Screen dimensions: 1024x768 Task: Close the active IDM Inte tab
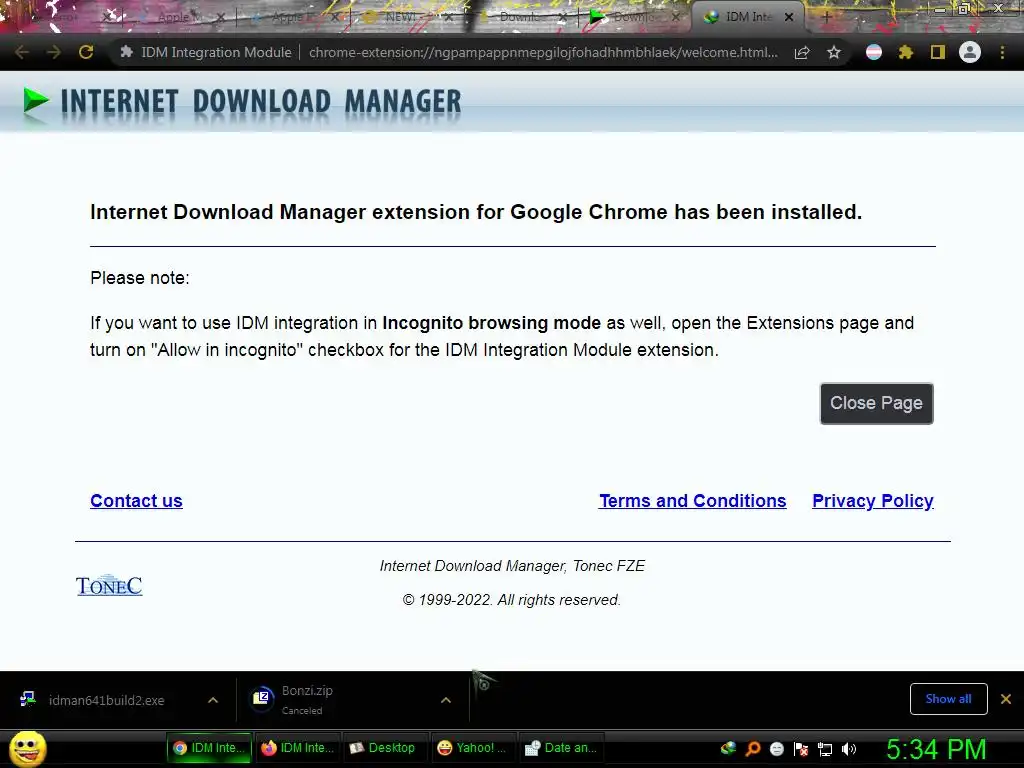[x=789, y=17]
